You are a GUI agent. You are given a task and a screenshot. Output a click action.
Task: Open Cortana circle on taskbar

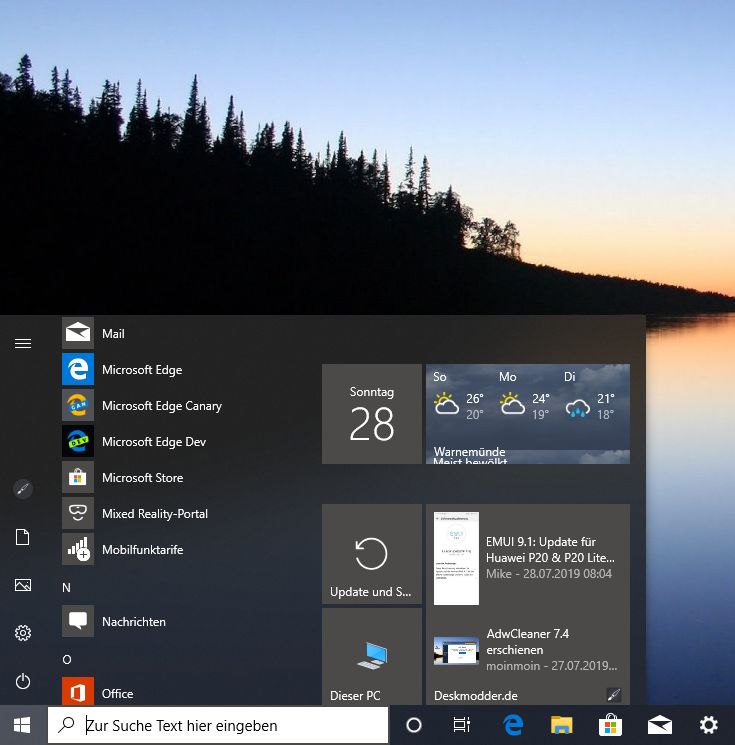(x=414, y=725)
